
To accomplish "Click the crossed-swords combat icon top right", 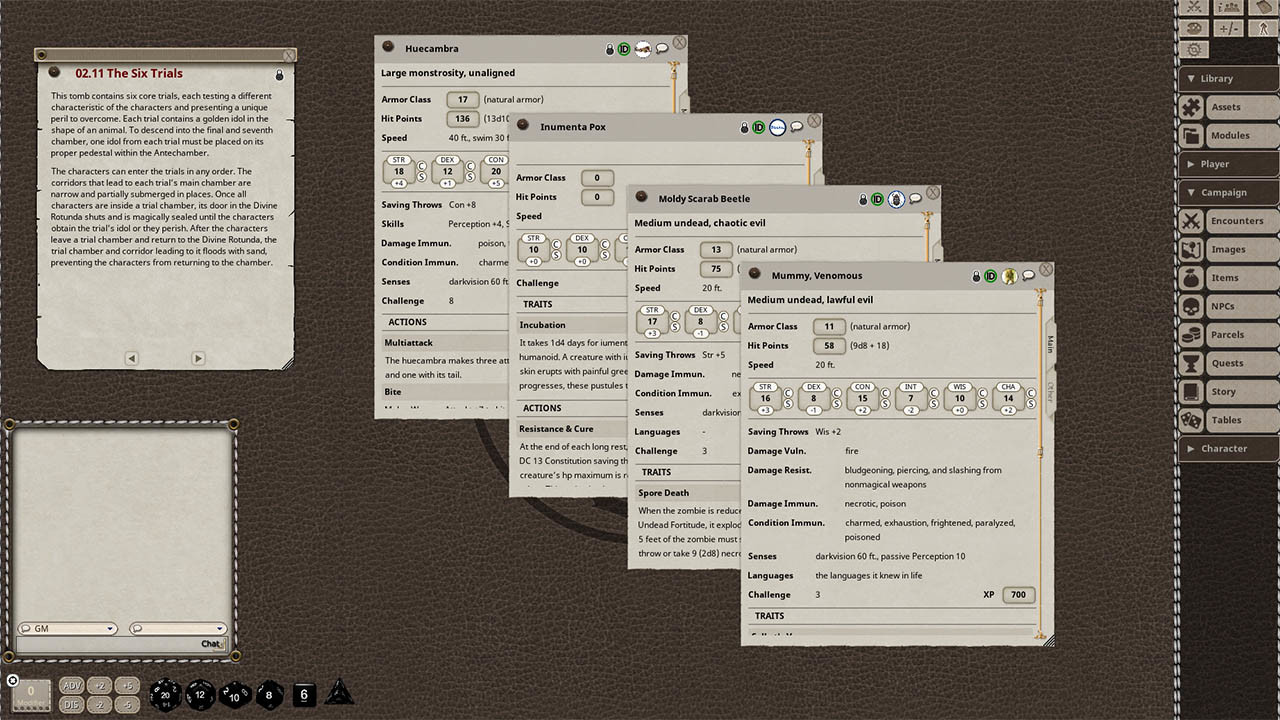I will point(1195,8).
